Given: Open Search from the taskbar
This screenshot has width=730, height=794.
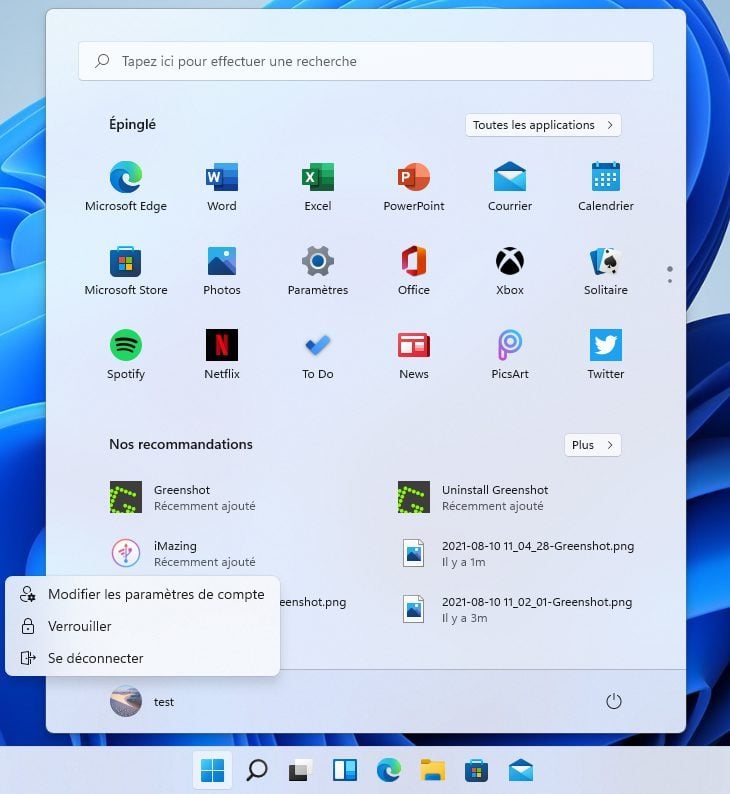Looking at the screenshot, I should [x=257, y=771].
